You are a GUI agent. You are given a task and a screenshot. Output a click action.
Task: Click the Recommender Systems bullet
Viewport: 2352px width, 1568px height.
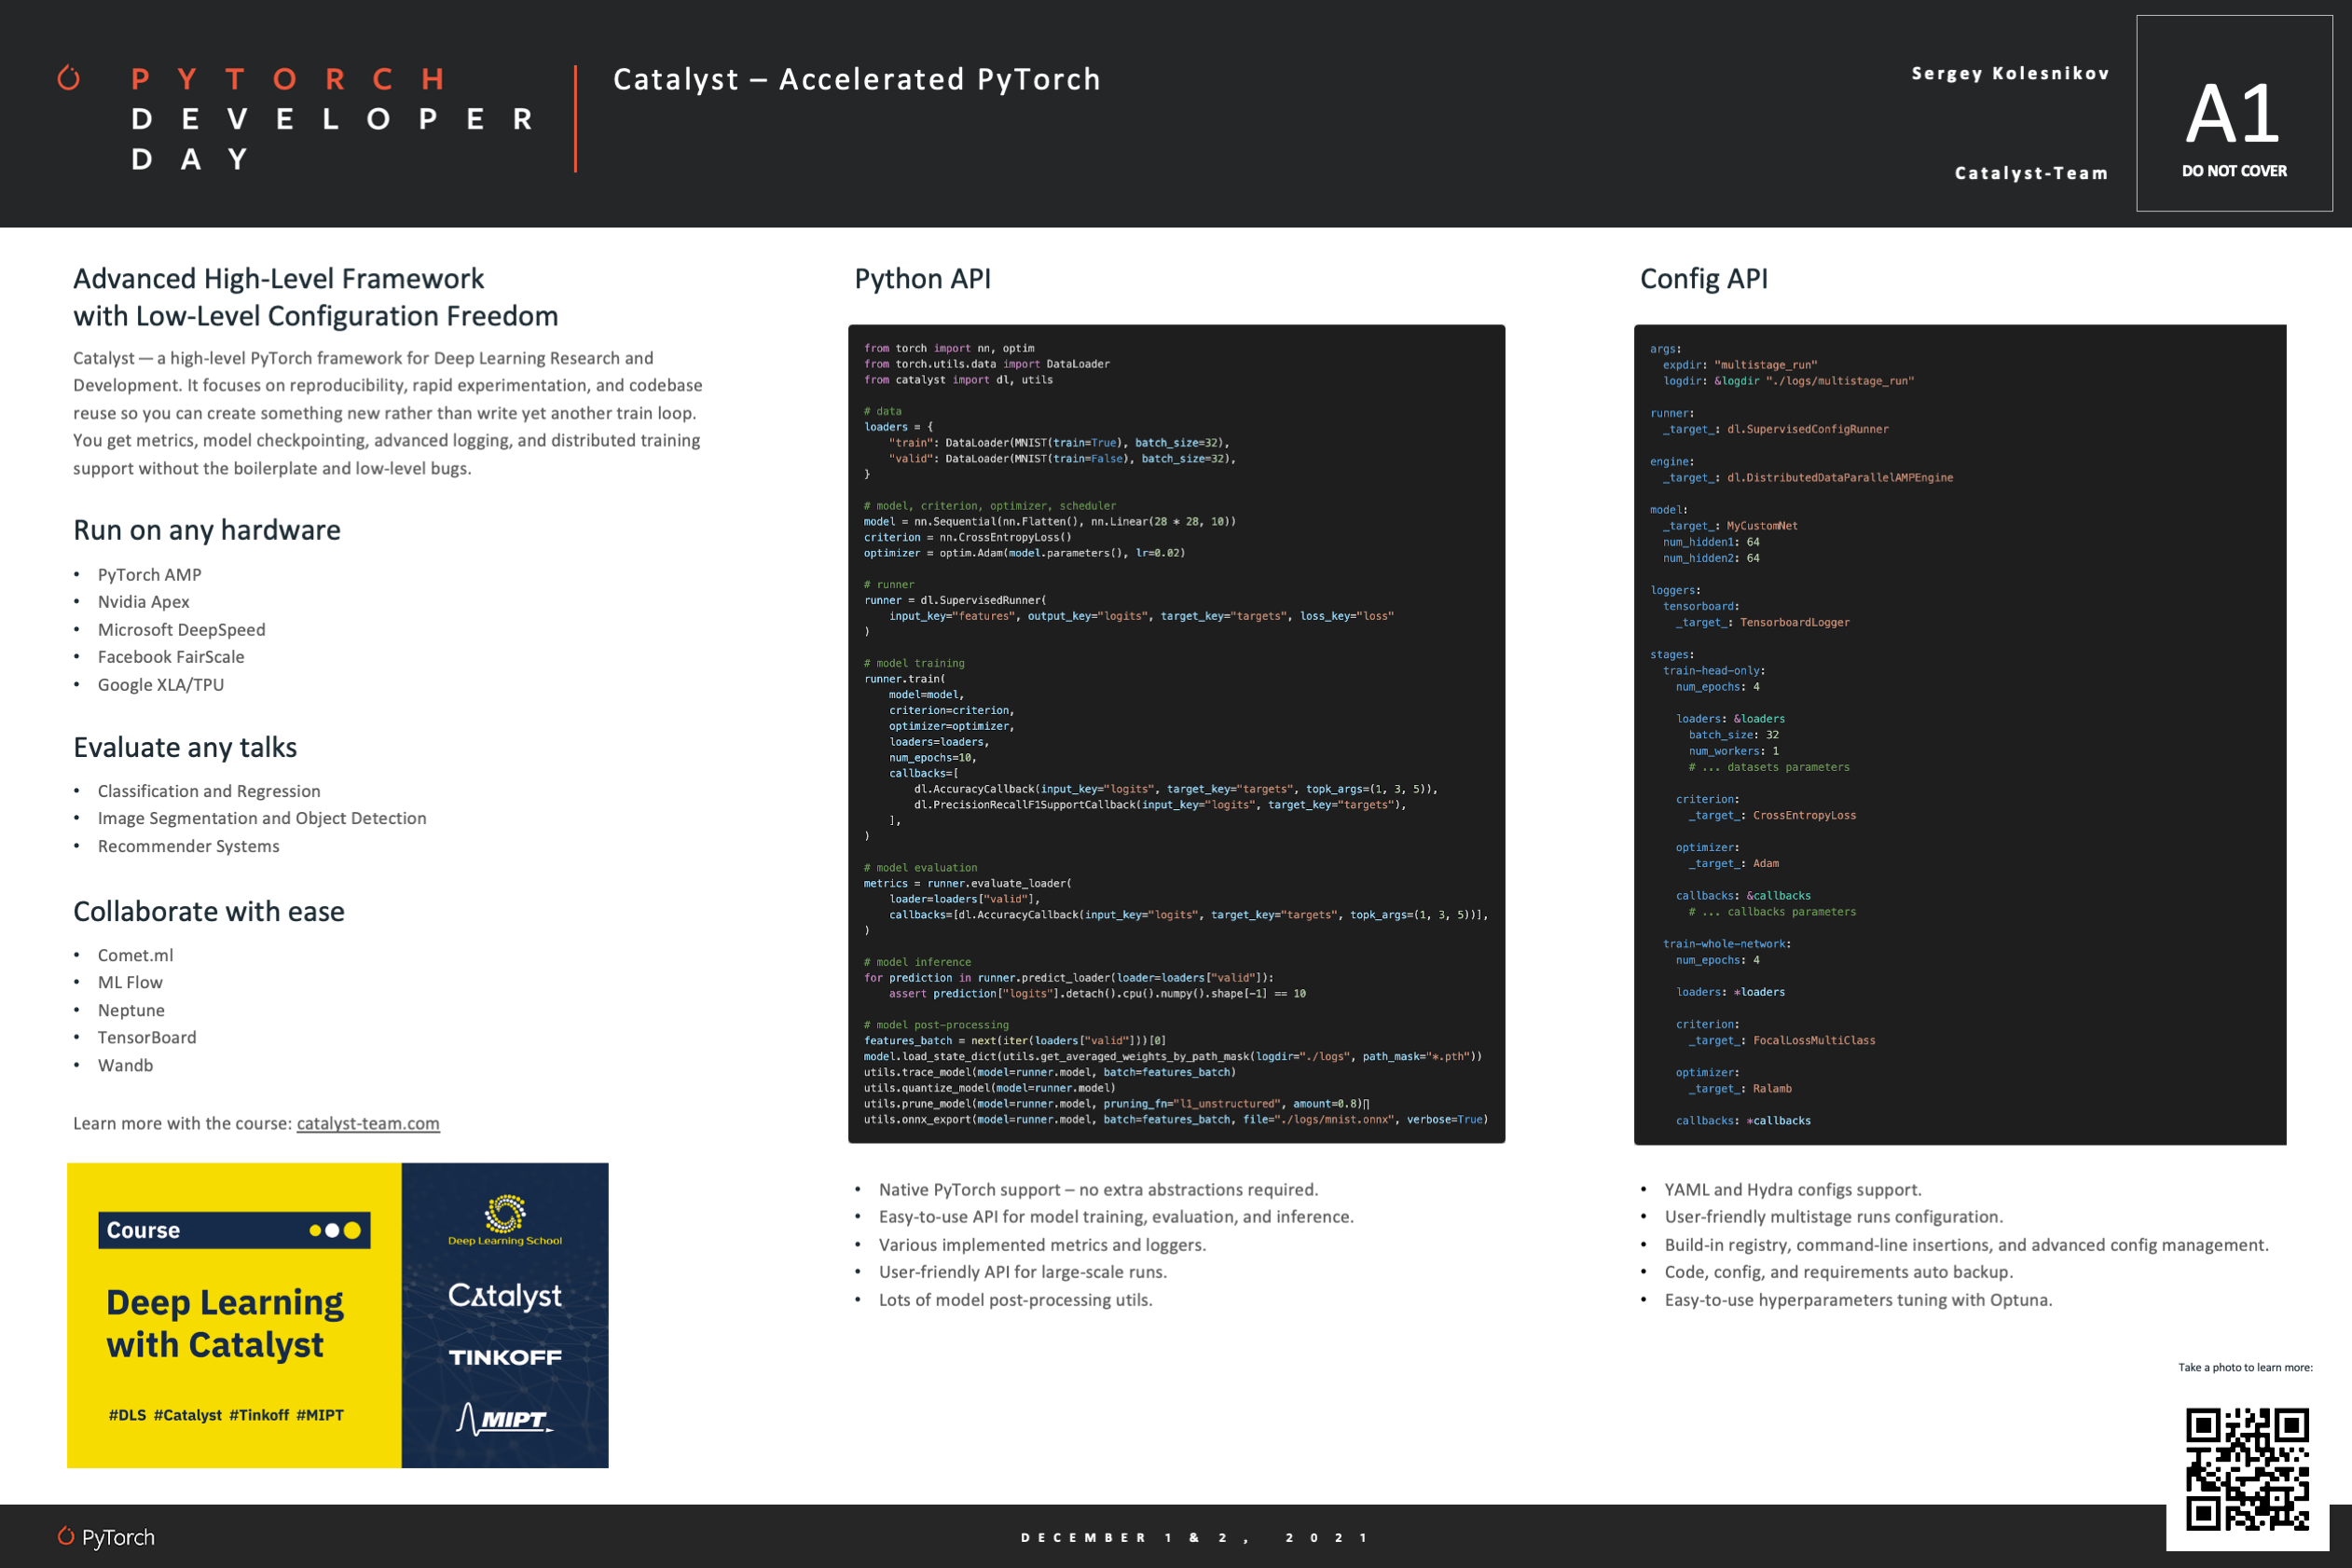pos(188,846)
